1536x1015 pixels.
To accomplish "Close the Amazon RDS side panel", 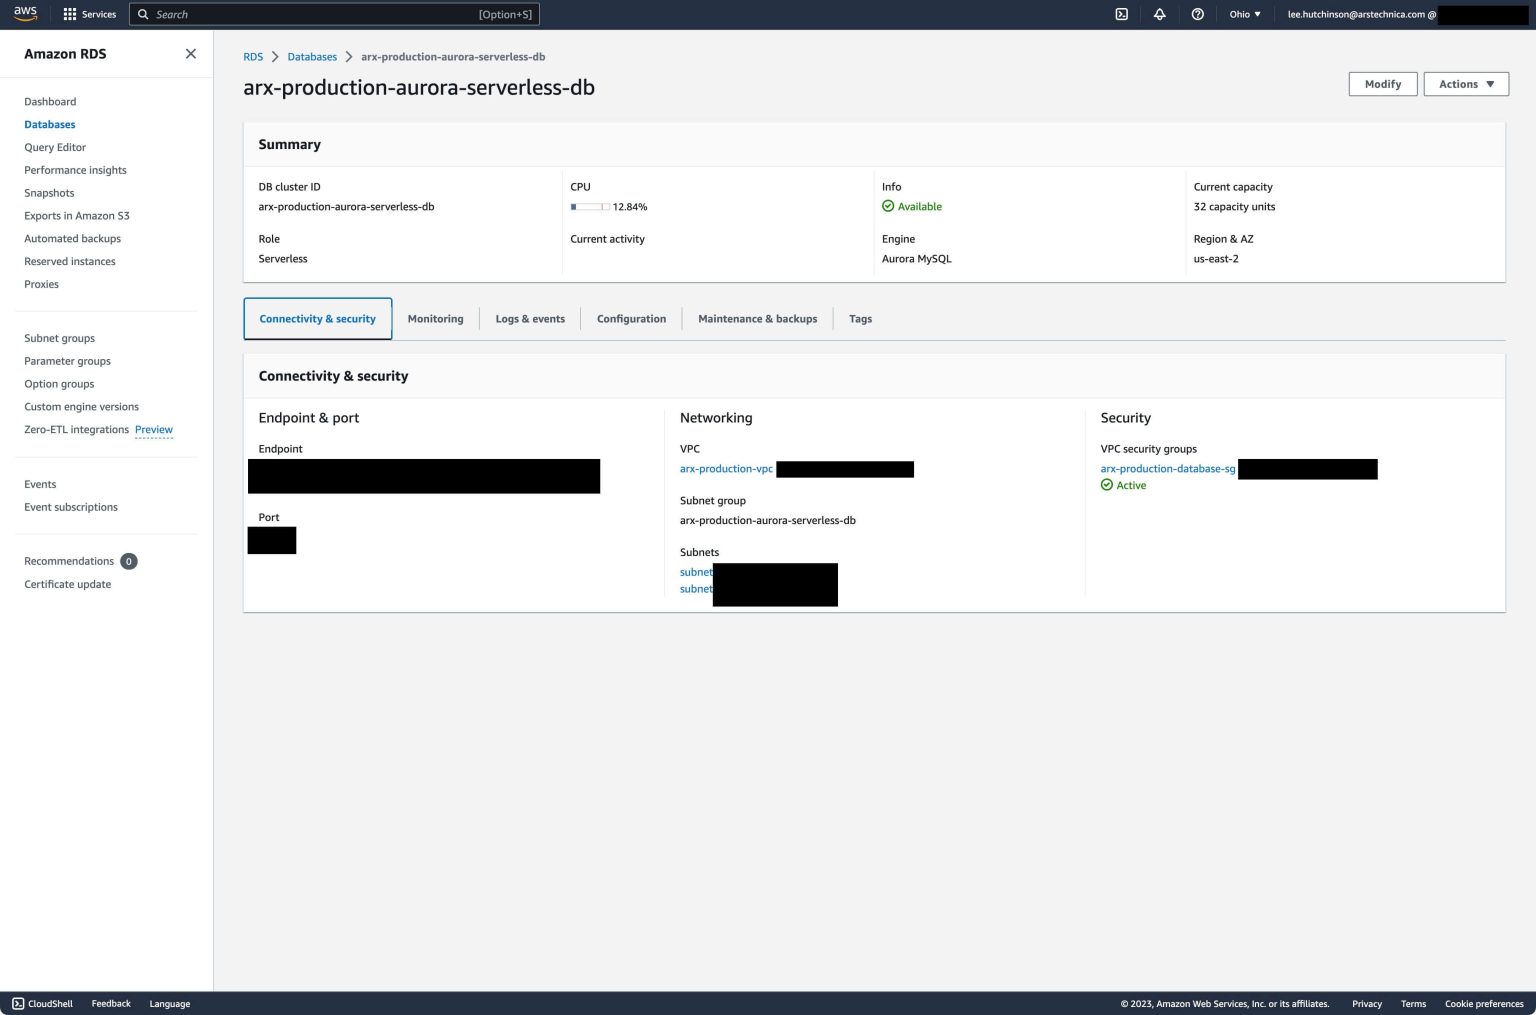I will click(x=191, y=54).
